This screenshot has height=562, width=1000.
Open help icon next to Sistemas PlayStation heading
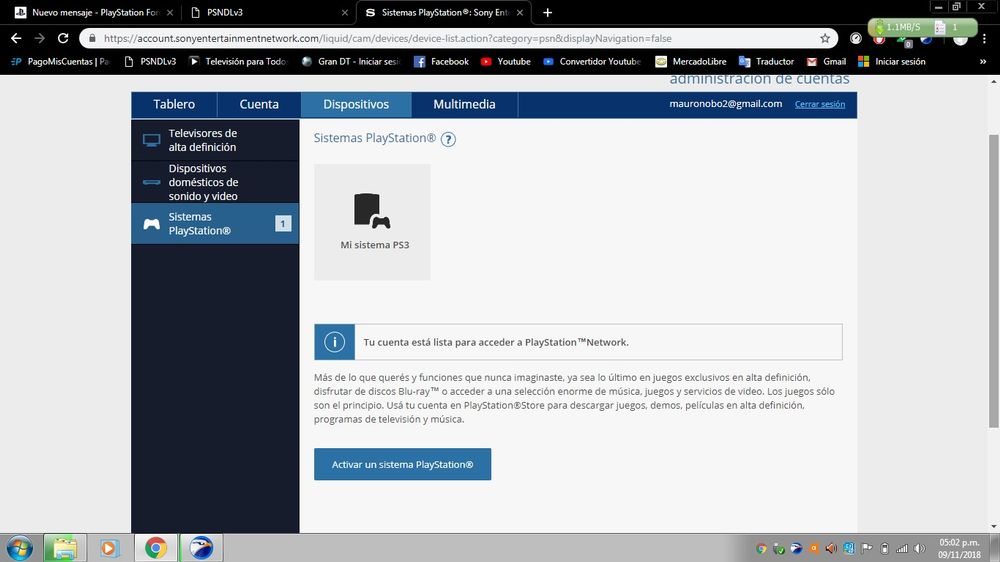coord(448,139)
